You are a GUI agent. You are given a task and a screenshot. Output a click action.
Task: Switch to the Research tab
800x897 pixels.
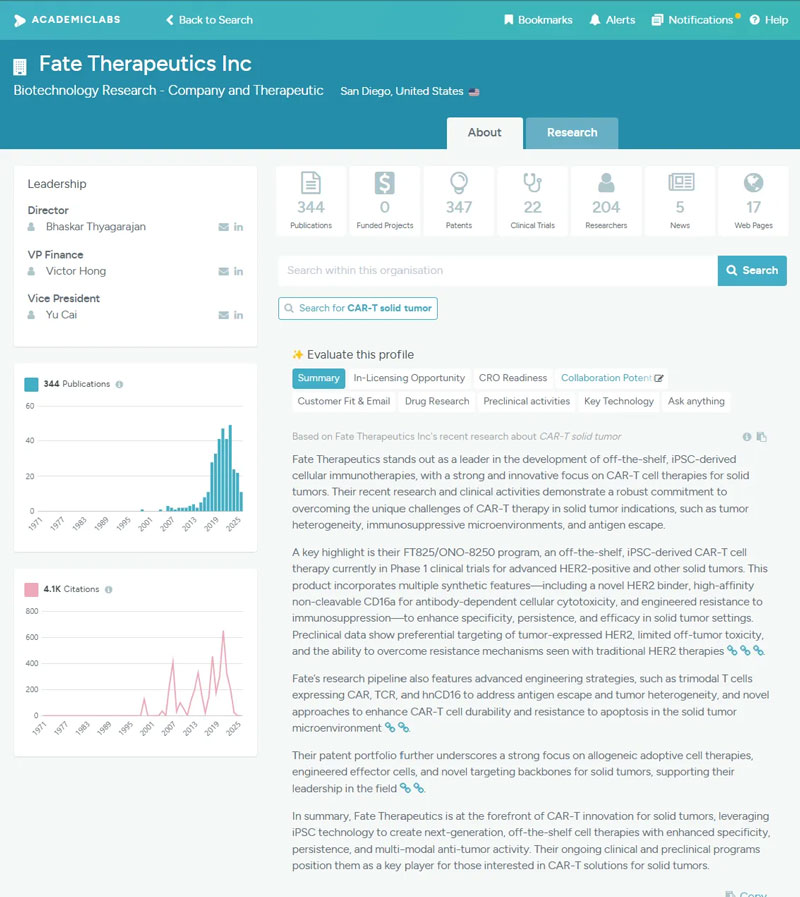(572, 133)
